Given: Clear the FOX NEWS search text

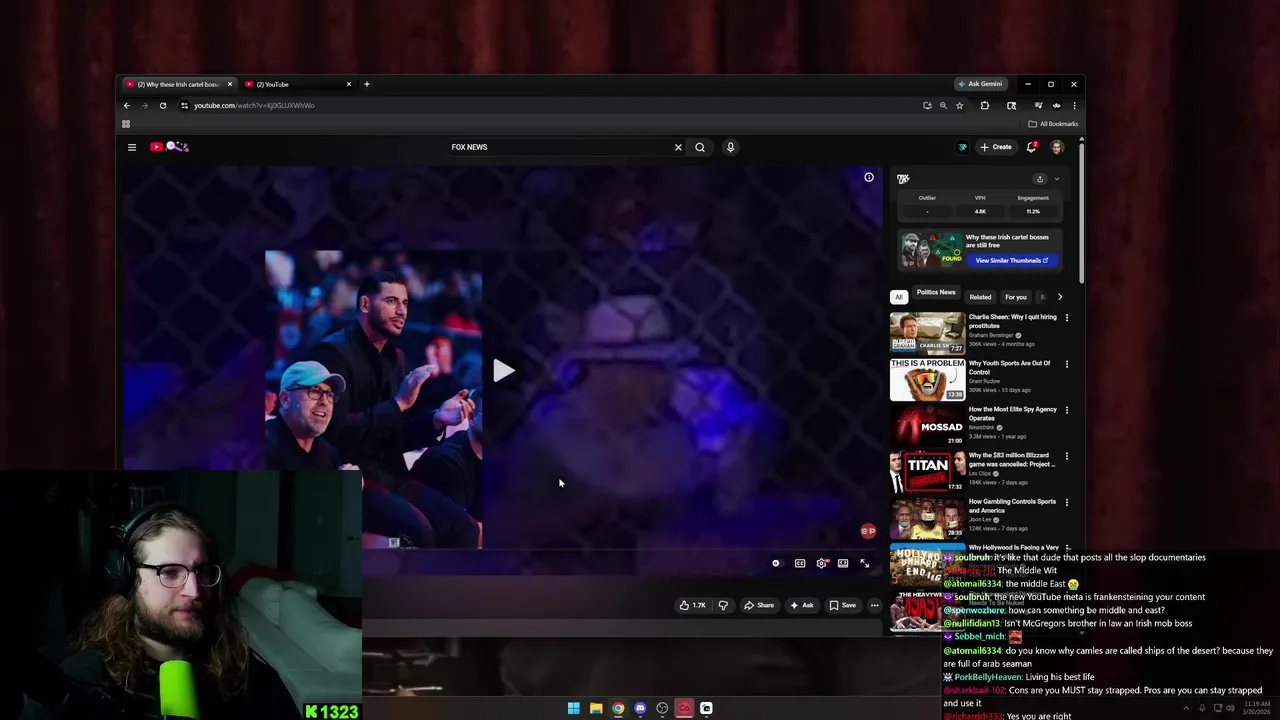Looking at the screenshot, I should tap(678, 147).
